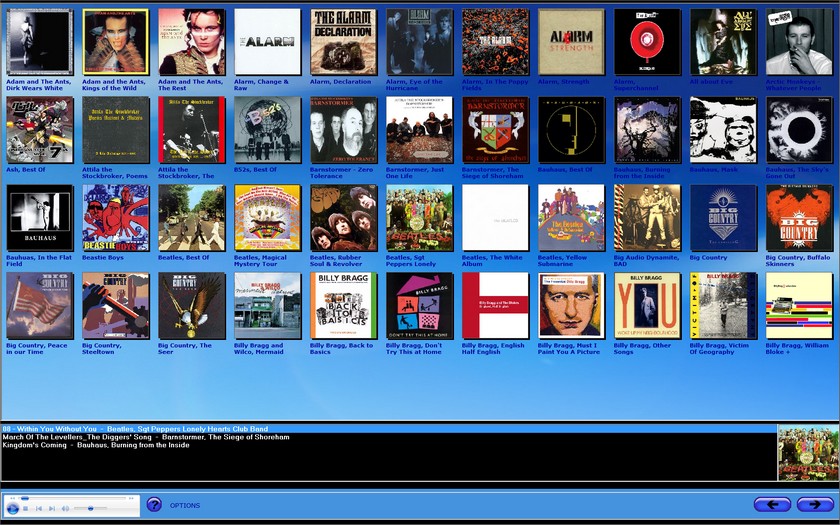Open Big Country, Steeltown album
Viewport: 840px width, 525px height.
[116, 305]
